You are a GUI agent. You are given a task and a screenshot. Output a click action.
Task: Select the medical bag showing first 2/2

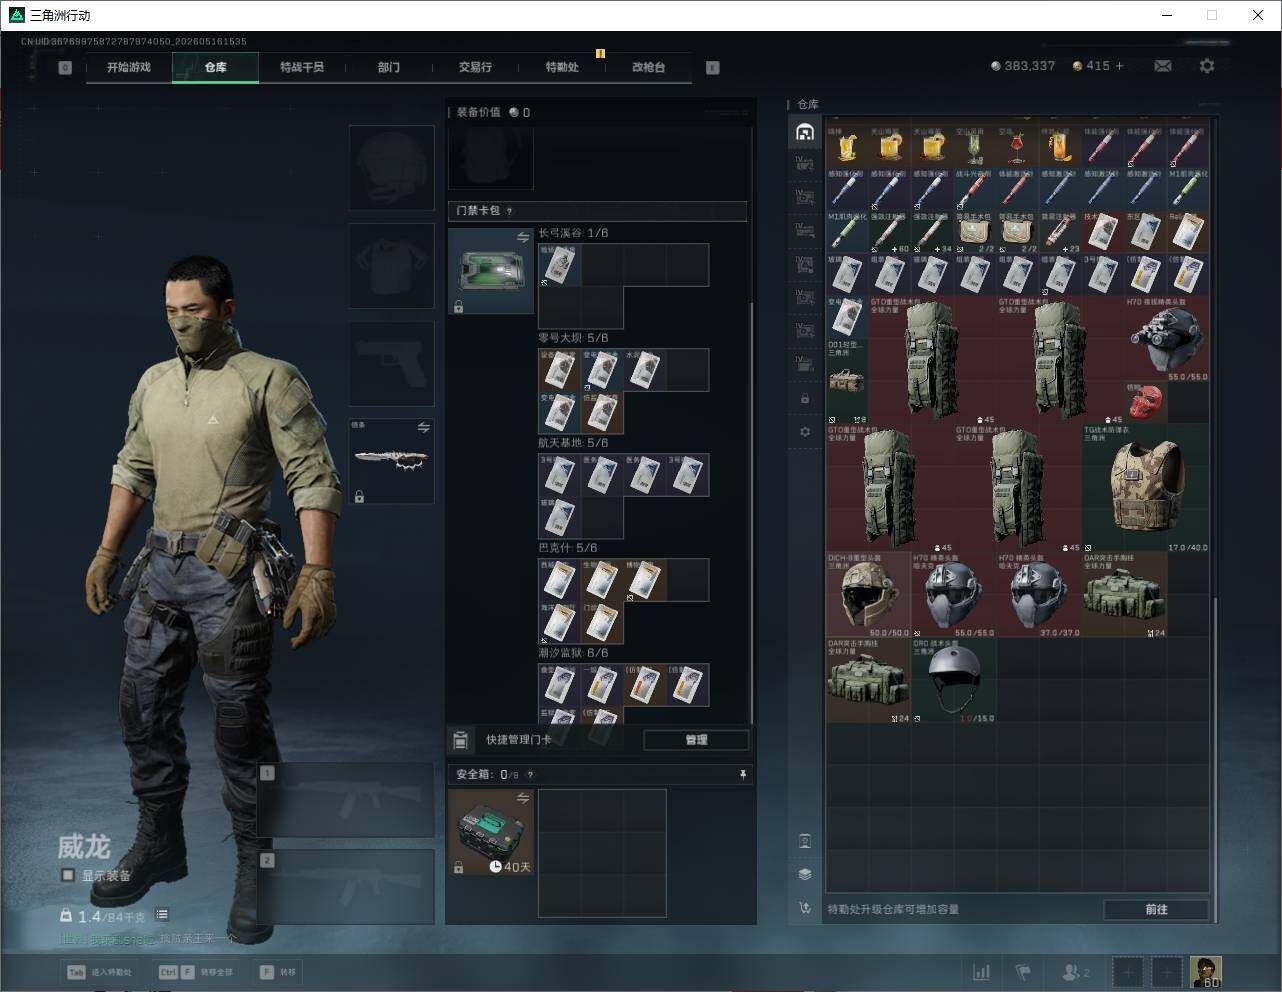pyautogui.click(x=976, y=233)
